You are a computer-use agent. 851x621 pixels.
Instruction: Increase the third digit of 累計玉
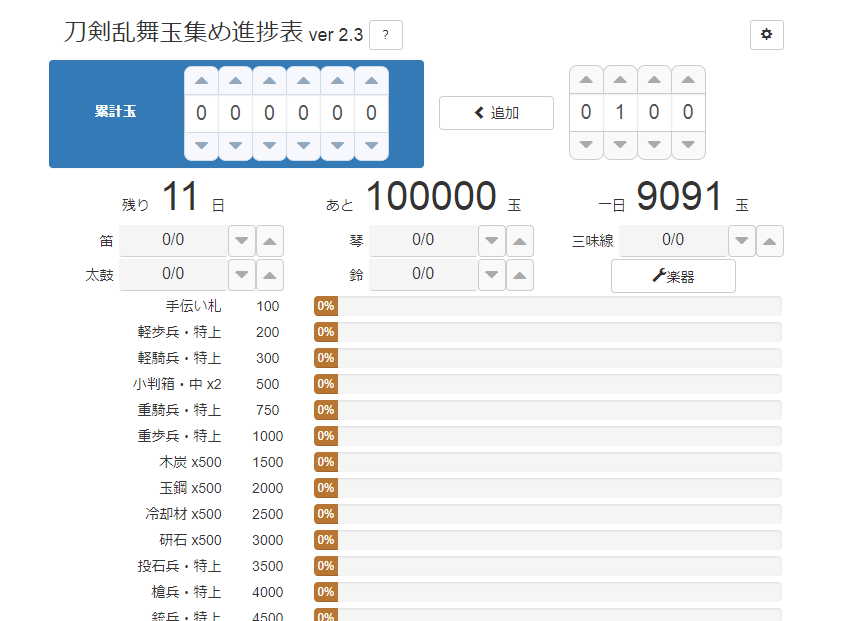[269, 81]
